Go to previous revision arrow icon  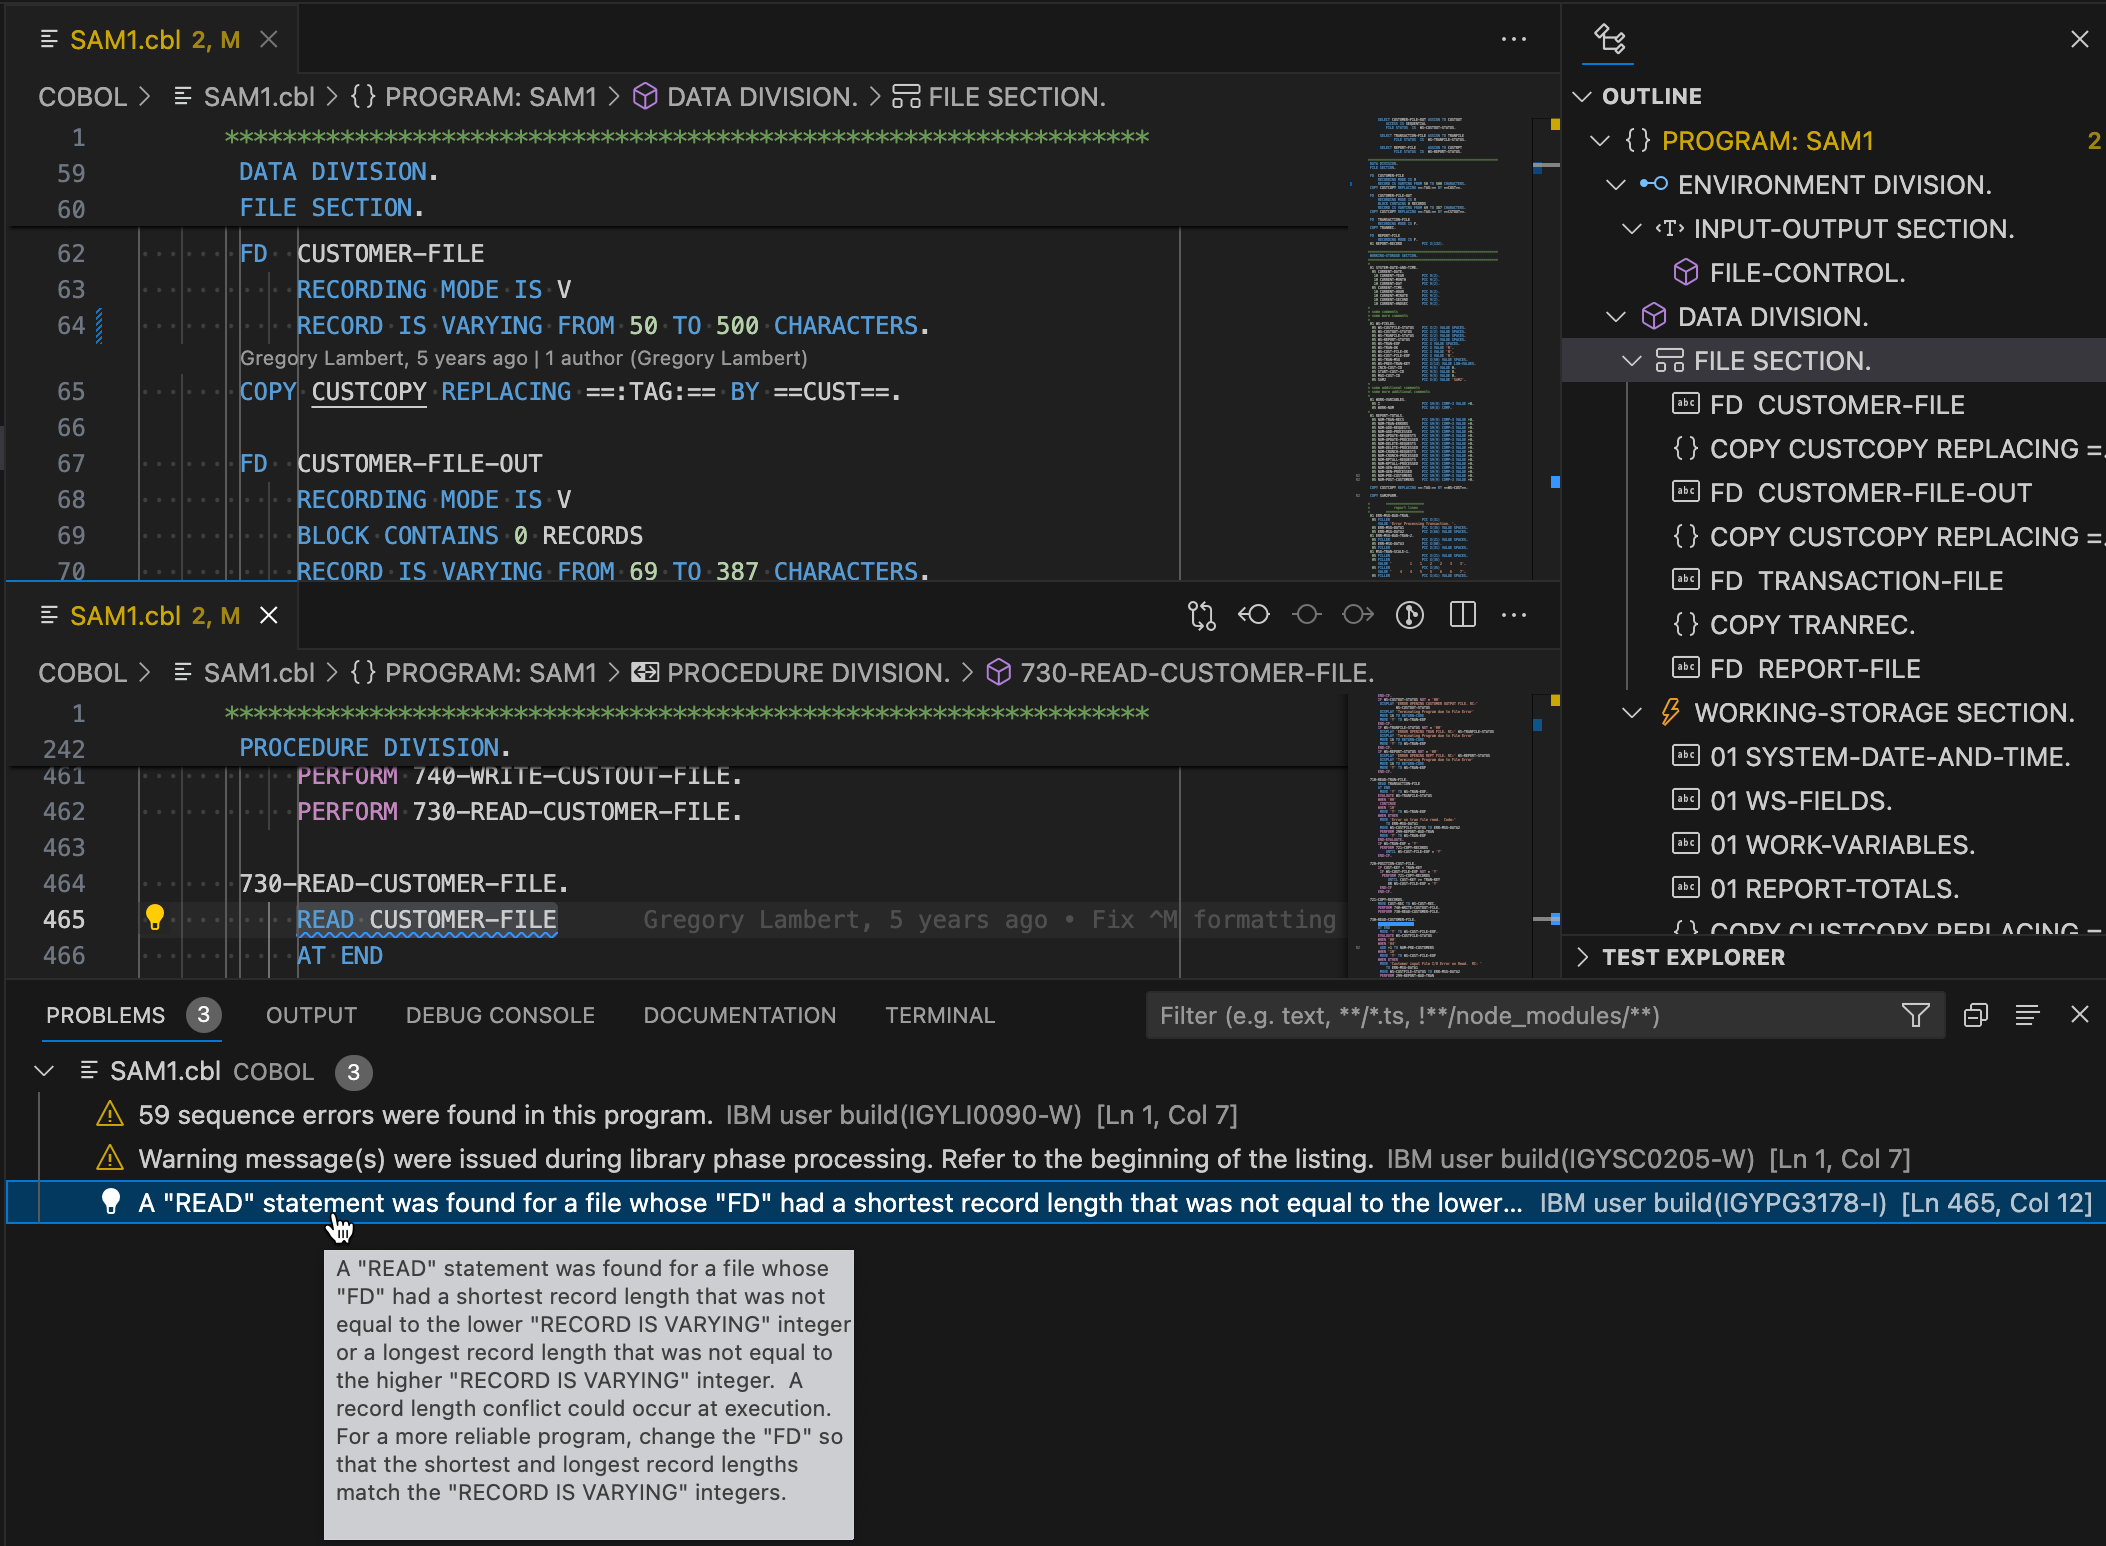pos(1254,615)
